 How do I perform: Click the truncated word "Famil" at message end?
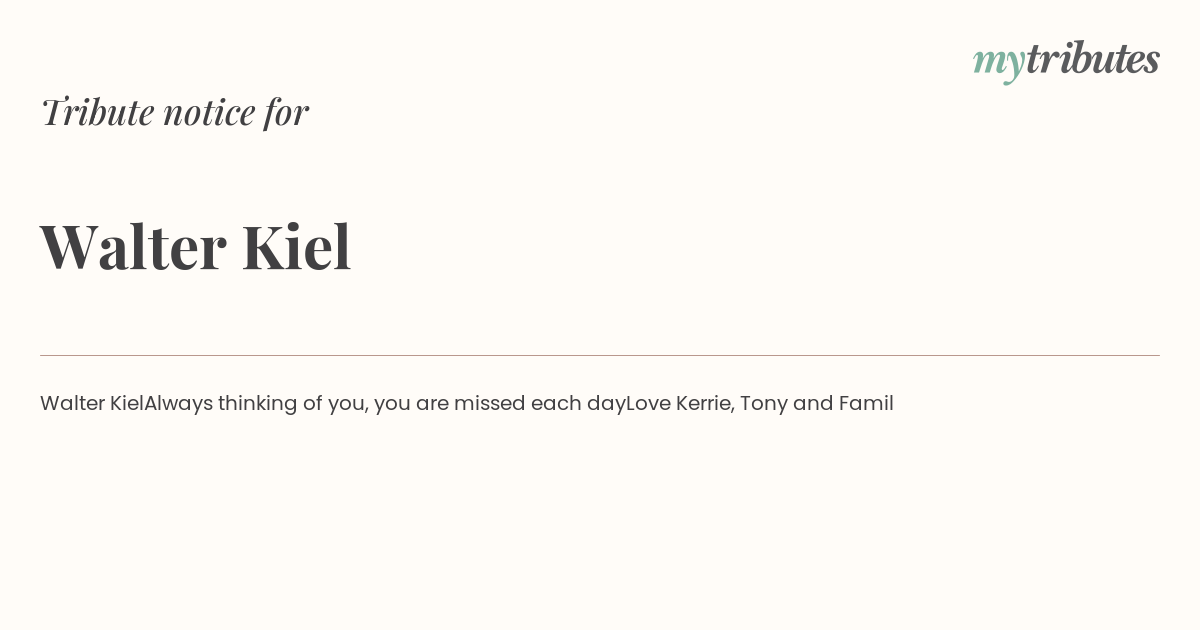(866, 404)
